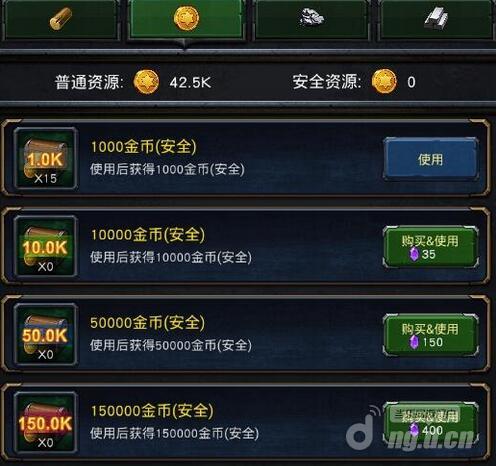Click the normal resources gold coin icon
The width and height of the screenshot is (496, 466).
pos(146,82)
